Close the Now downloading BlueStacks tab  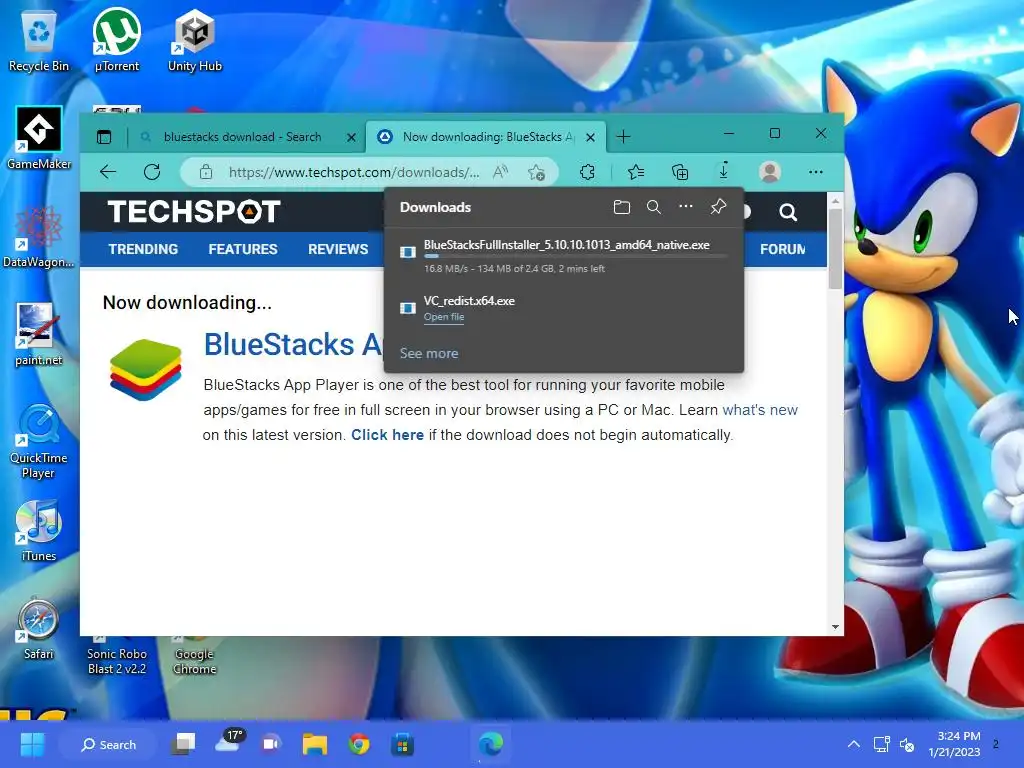point(590,137)
